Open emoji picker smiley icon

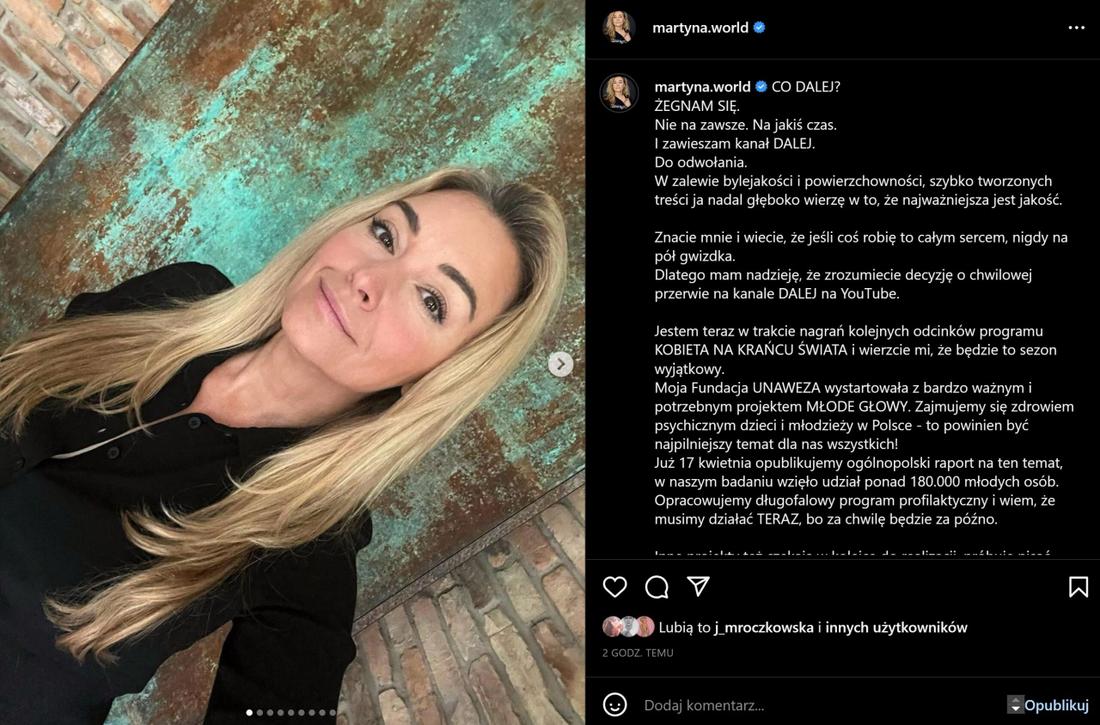tap(615, 704)
